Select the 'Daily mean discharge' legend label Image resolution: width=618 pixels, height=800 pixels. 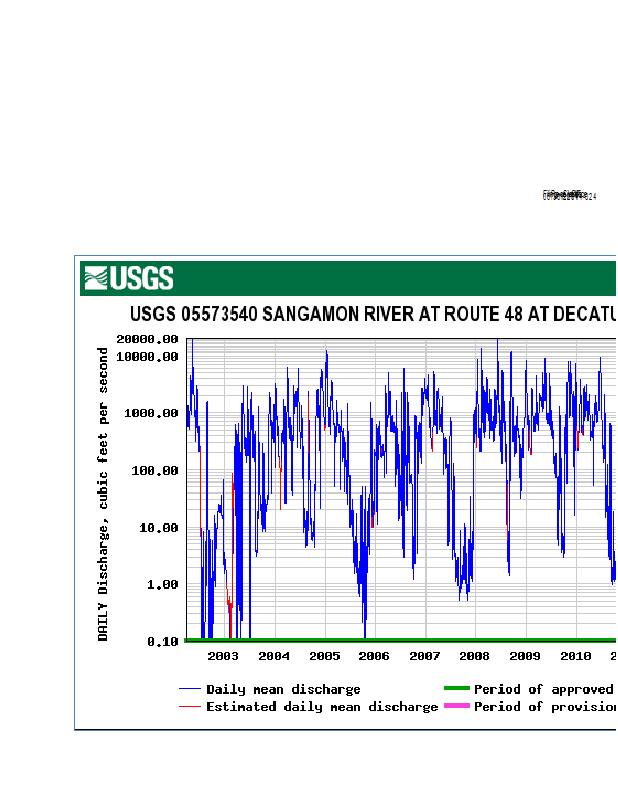(283, 690)
